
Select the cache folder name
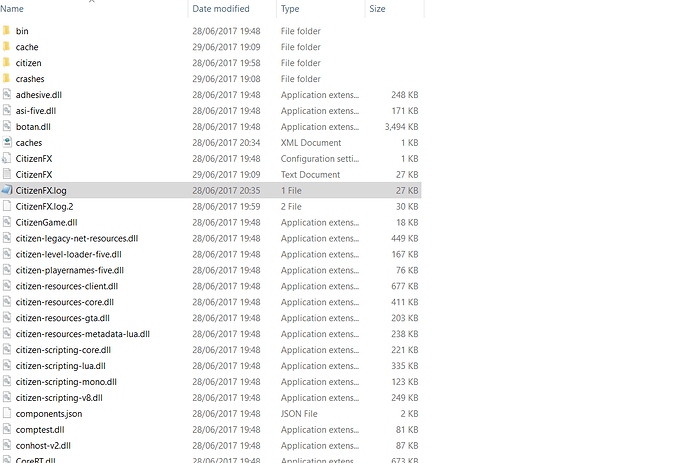point(27,47)
